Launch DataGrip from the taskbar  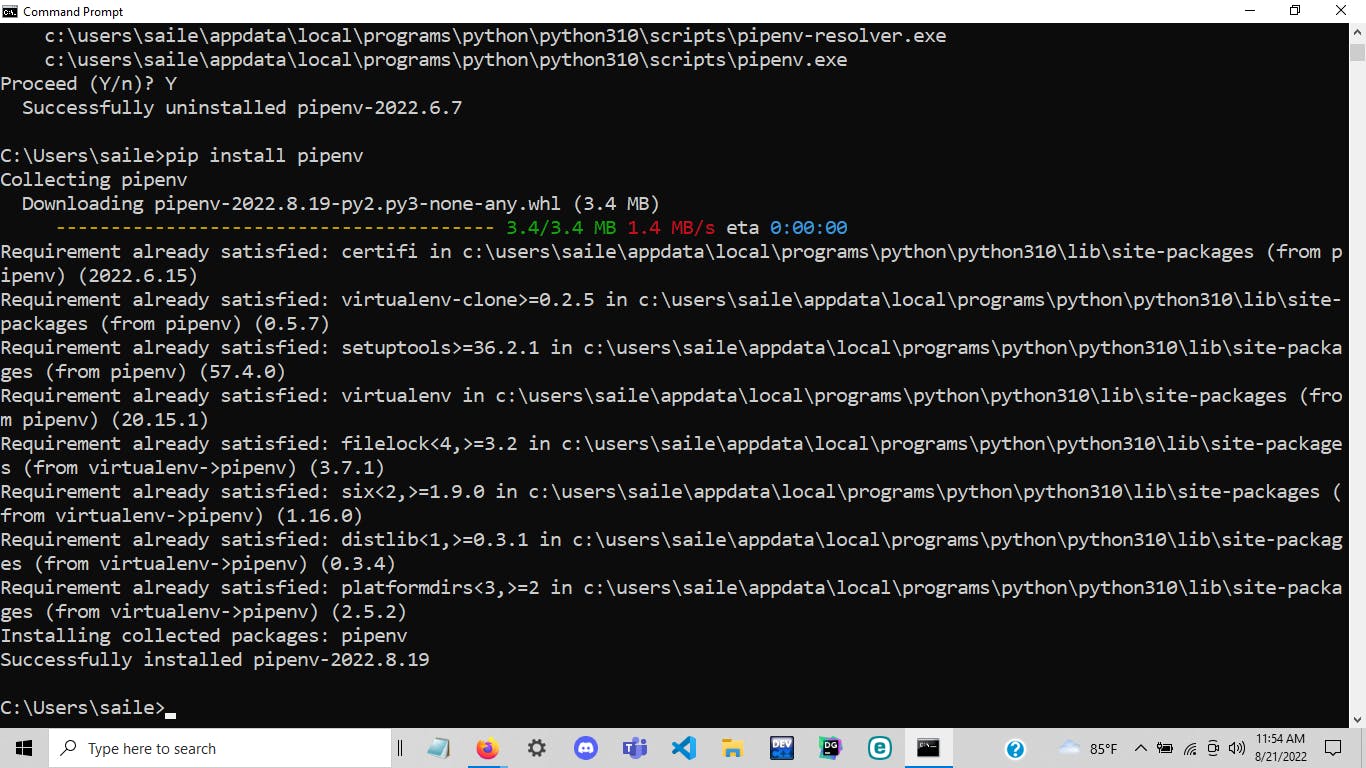pyautogui.click(x=830, y=748)
